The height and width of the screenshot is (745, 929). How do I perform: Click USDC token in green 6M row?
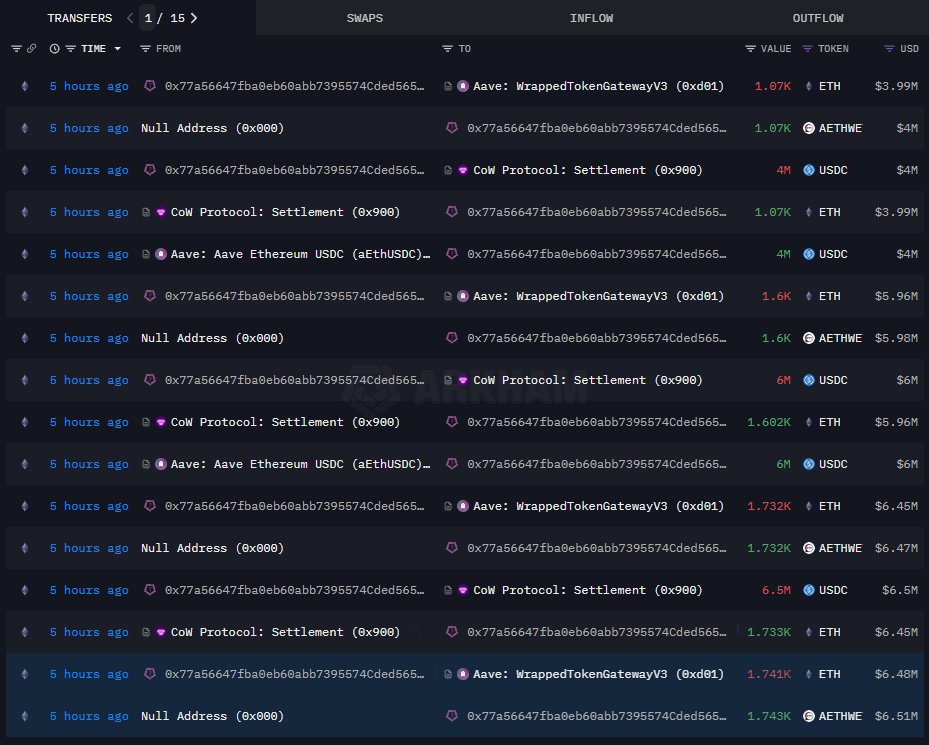pyautogui.click(x=833, y=464)
